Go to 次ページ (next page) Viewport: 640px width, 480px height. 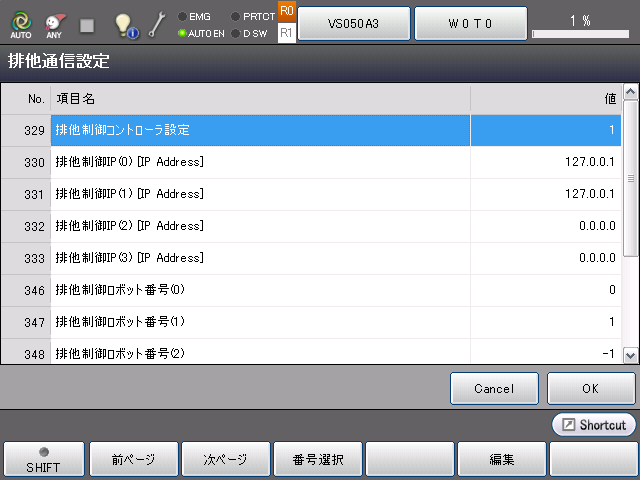click(x=226, y=460)
